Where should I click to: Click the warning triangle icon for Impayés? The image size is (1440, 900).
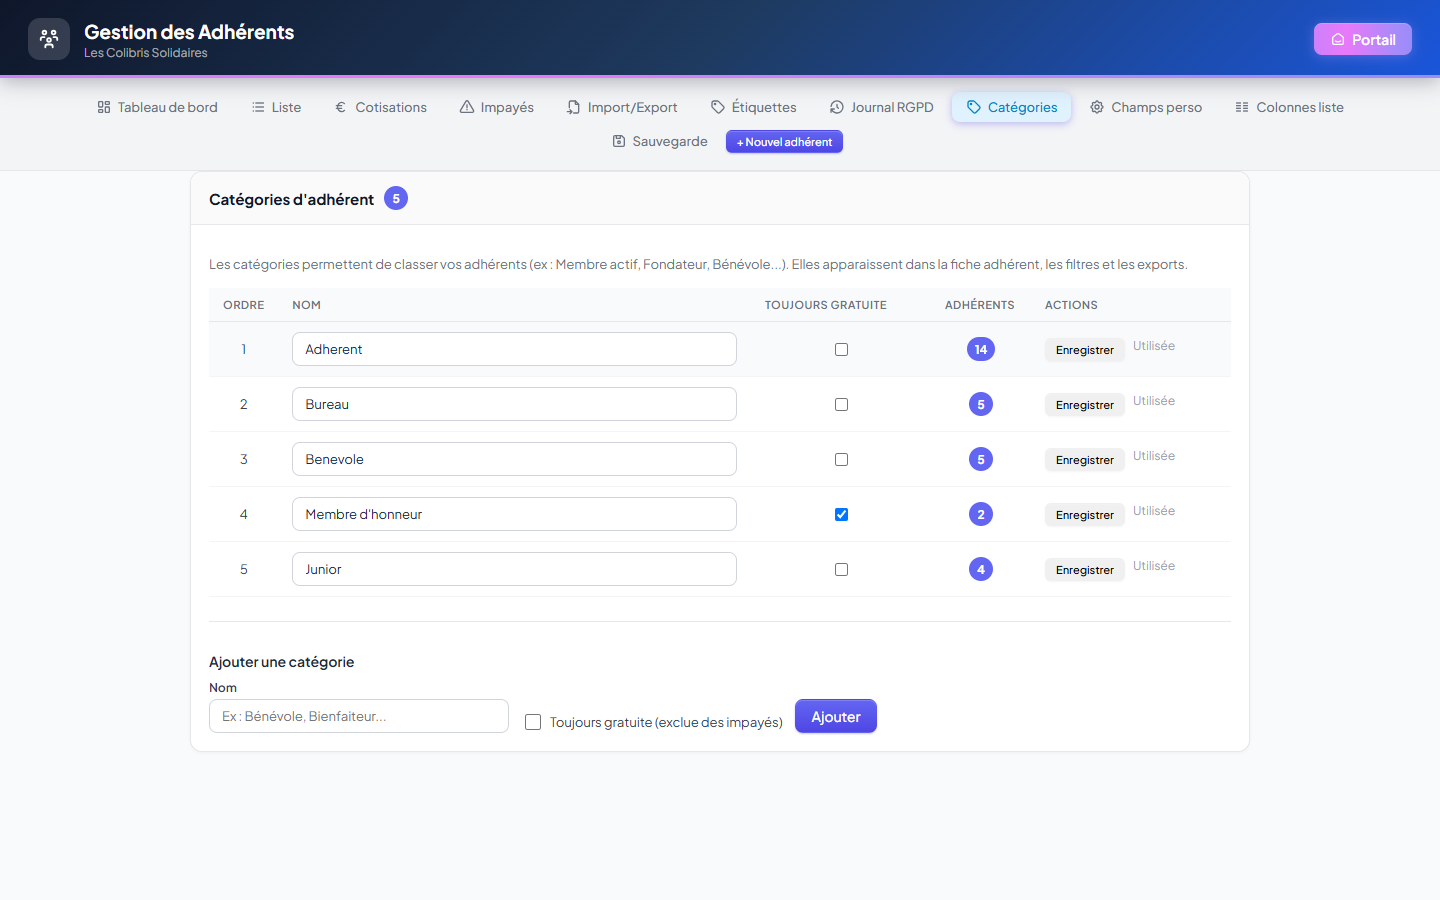tap(467, 107)
